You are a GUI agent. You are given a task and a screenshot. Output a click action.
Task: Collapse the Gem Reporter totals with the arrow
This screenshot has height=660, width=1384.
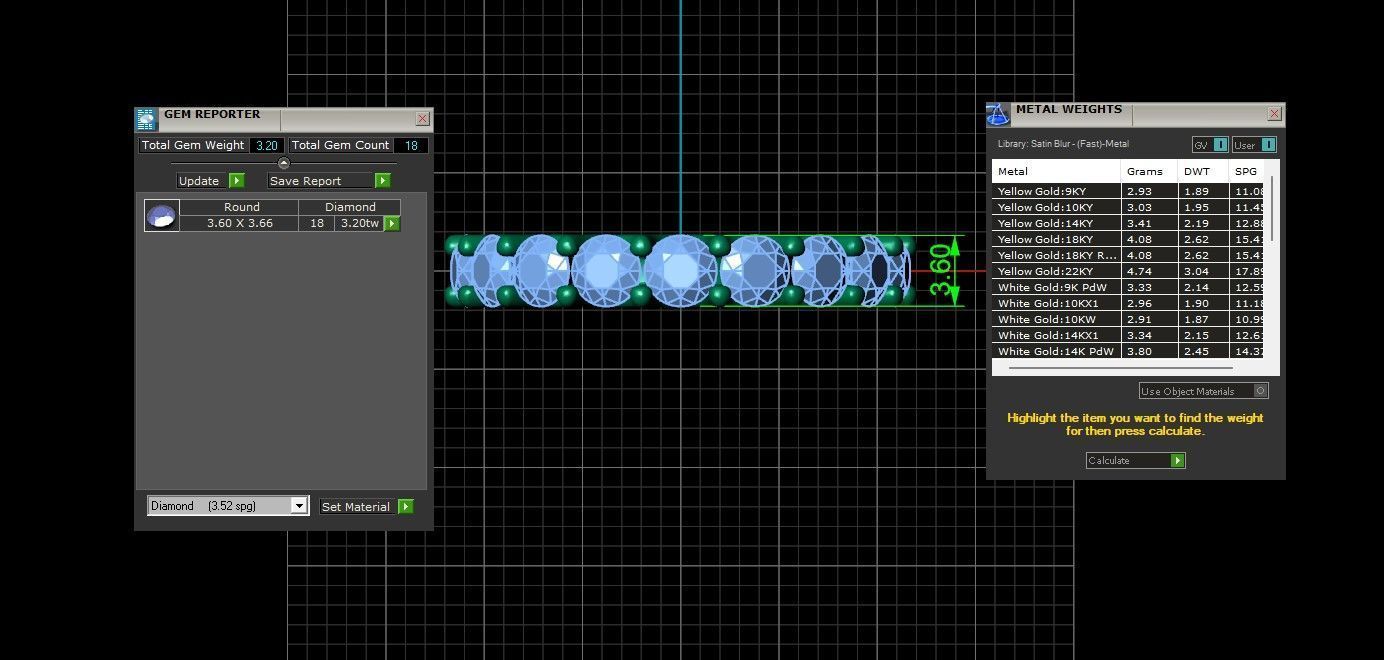click(283, 163)
